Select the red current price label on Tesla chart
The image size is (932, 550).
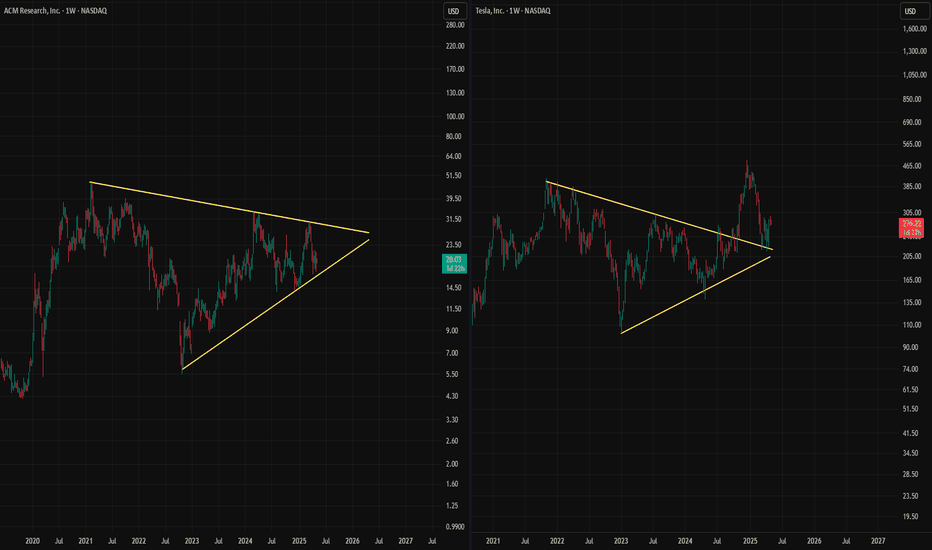(x=911, y=228)
